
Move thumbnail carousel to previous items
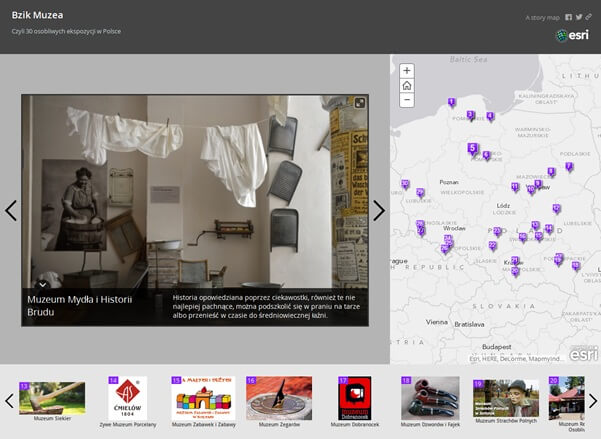[x=9, y=401]
